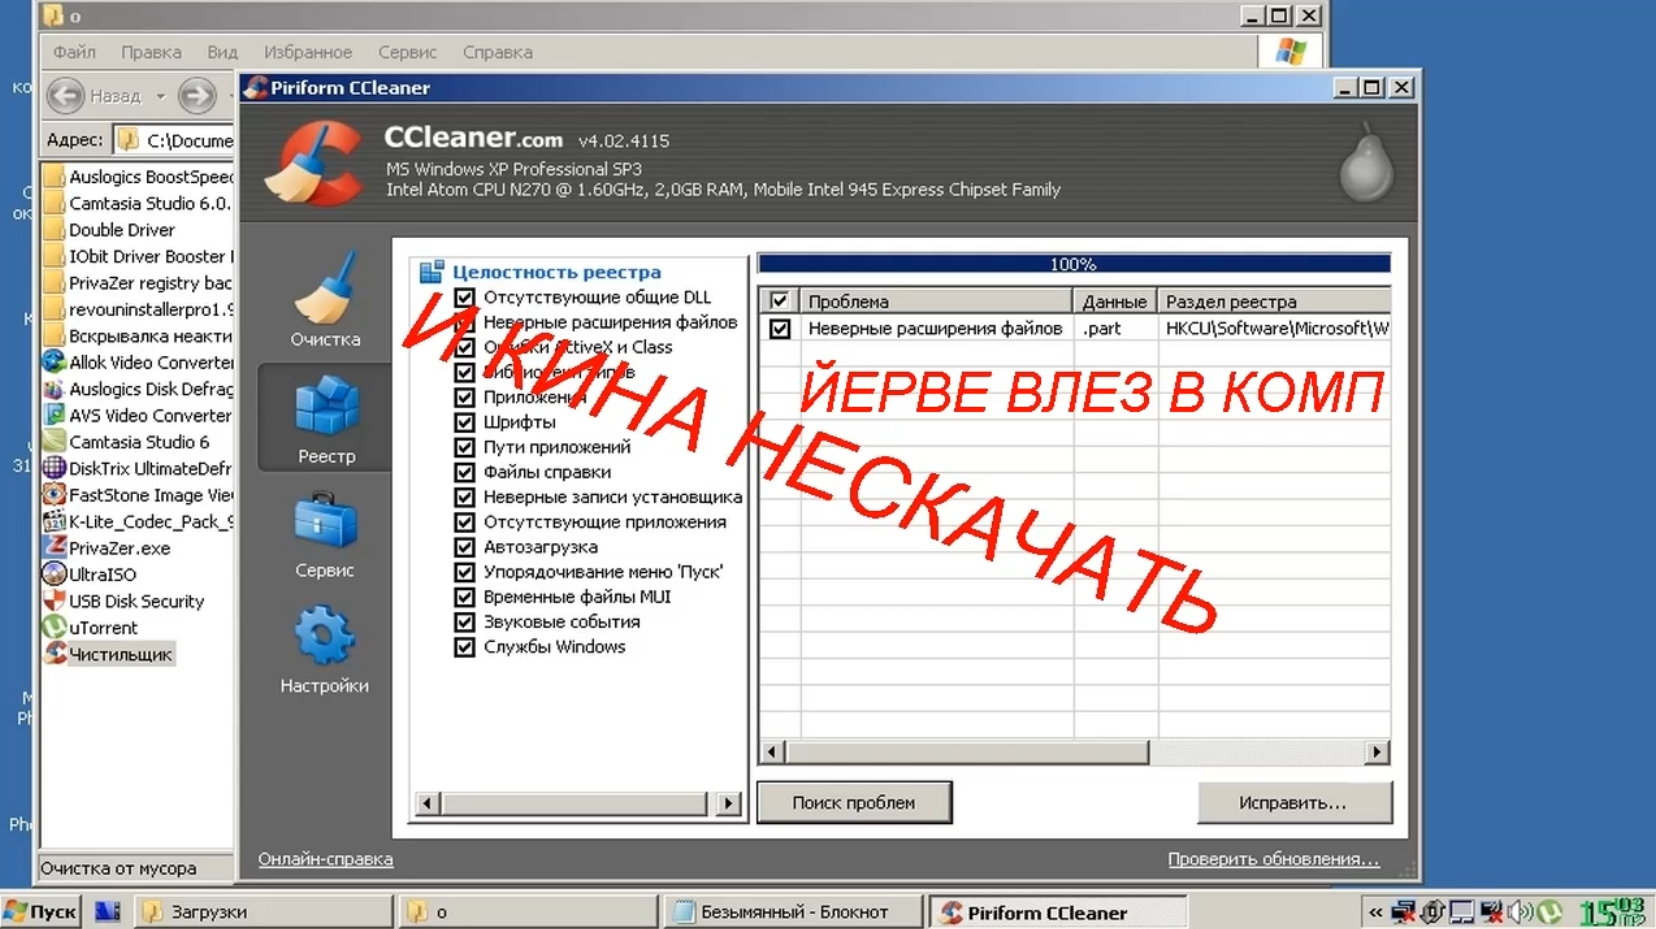This screenshot has height=929, width=1656.
Task: Toggle Отсутствующие общие DLL checkbox
Action: pos(464,297)
